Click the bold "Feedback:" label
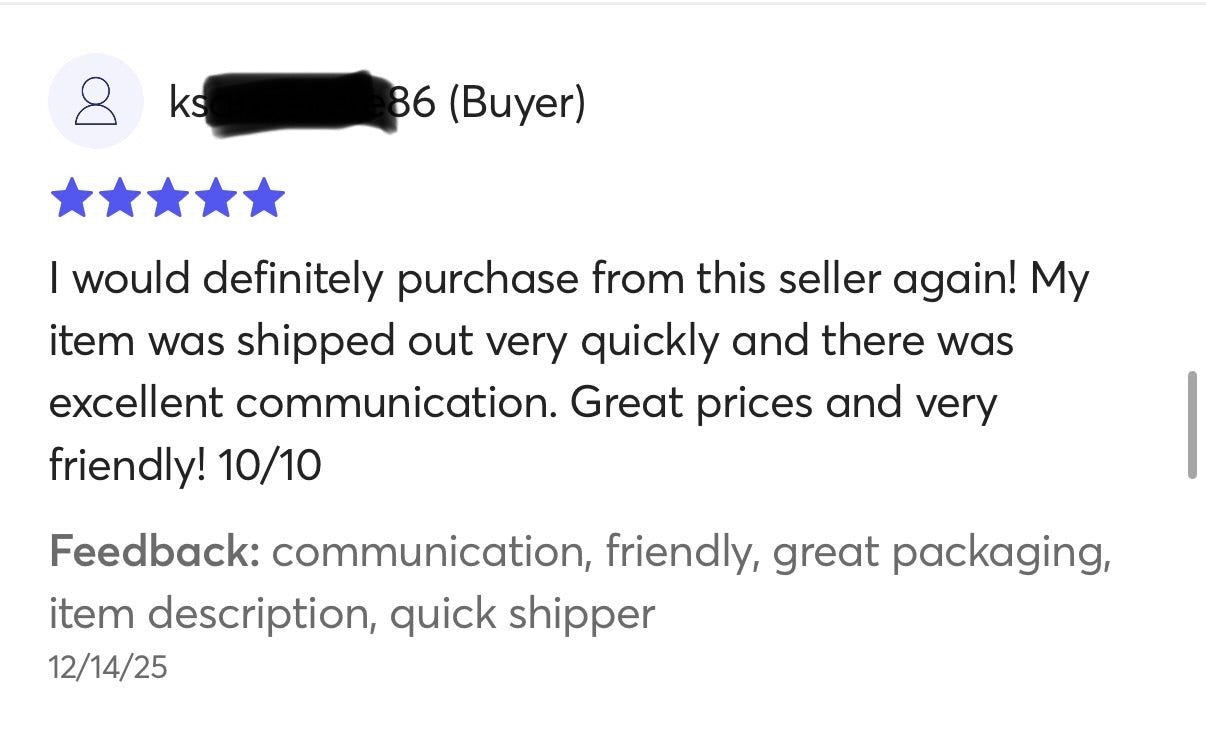Image resolution: width=1206 pixels, height=732 pixels. [154, 551]
